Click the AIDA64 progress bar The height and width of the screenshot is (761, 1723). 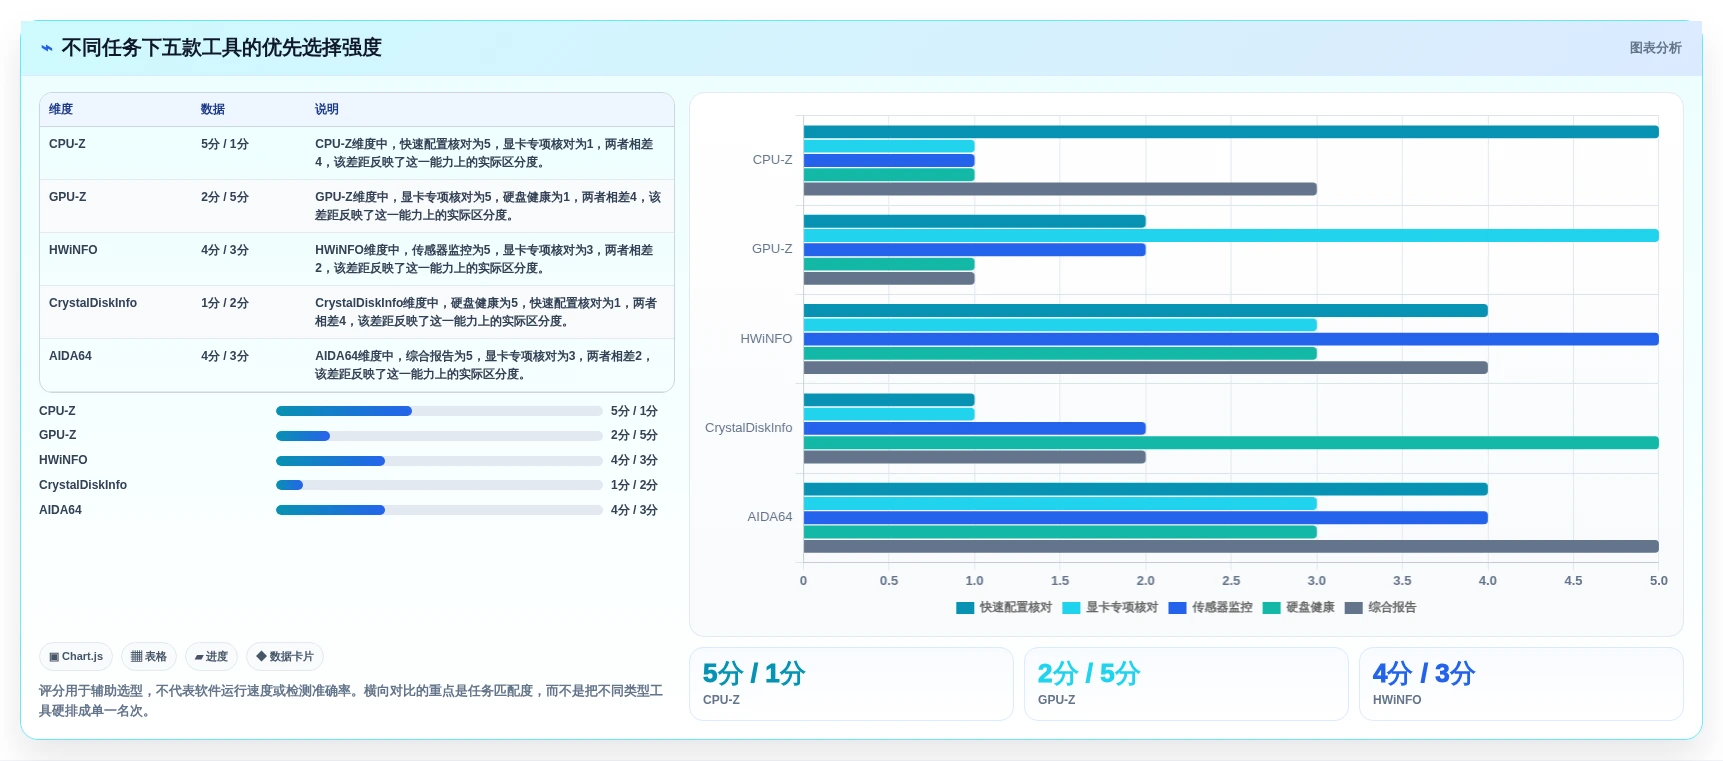point(439,510)
